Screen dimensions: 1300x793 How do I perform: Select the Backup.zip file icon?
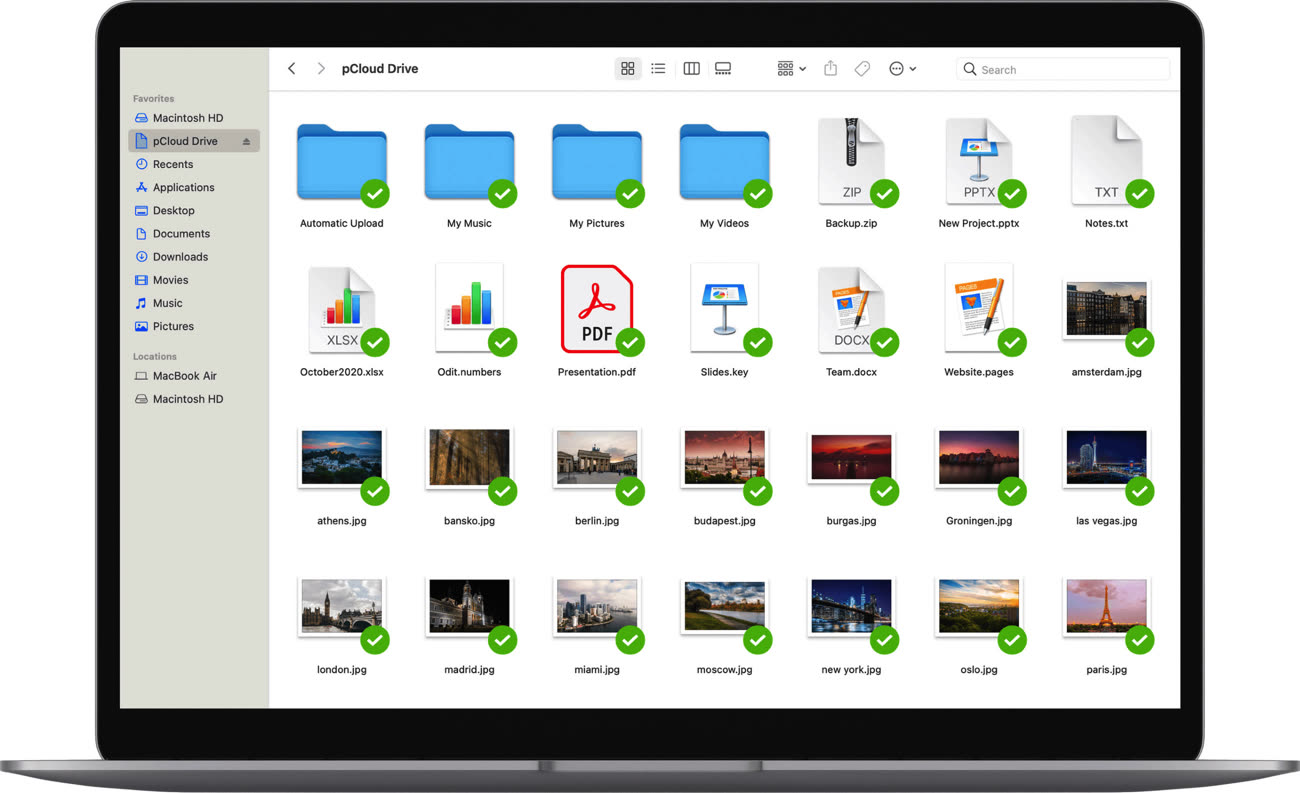851,161
